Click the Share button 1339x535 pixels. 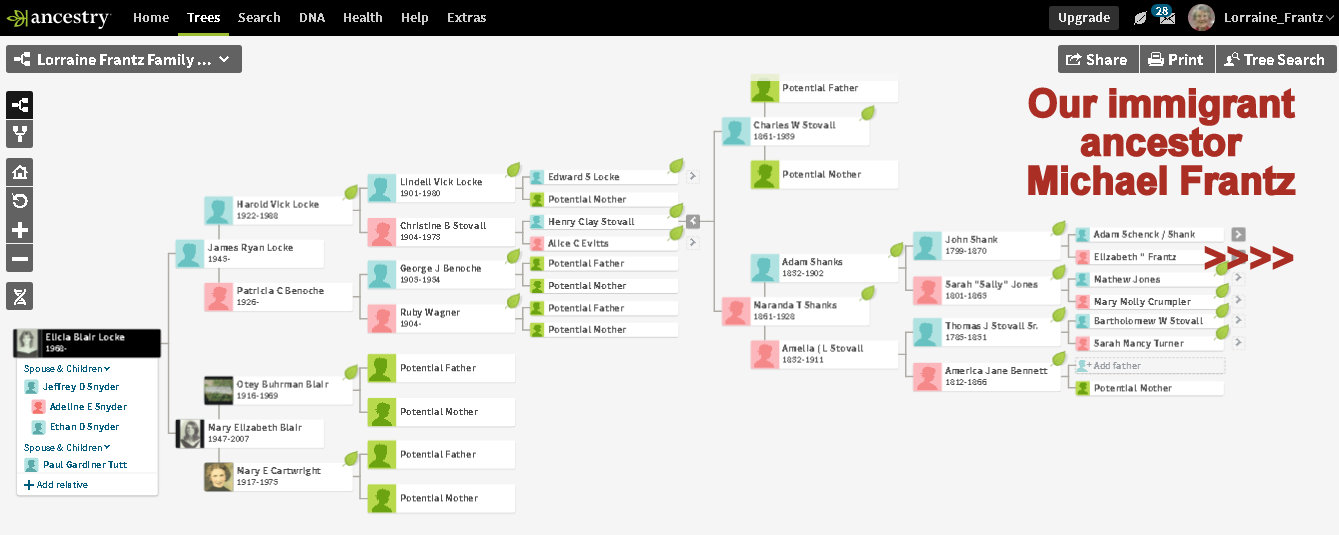pyautogui.click(x=1097, y=60)
